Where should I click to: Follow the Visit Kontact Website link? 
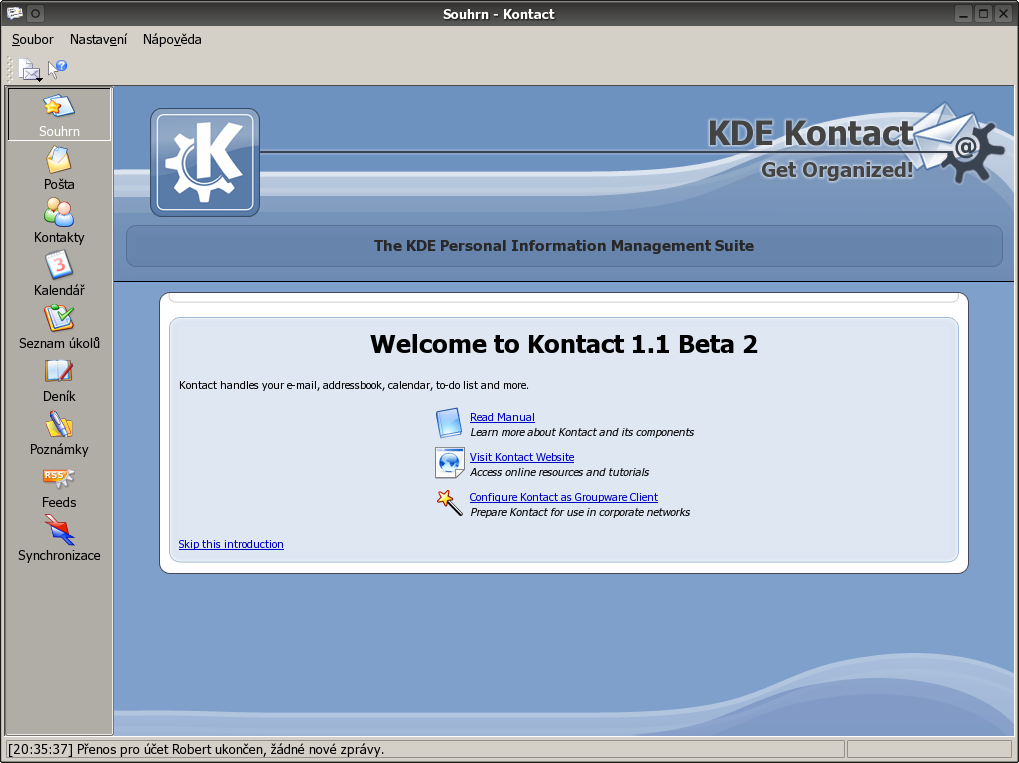coord(522,457)
